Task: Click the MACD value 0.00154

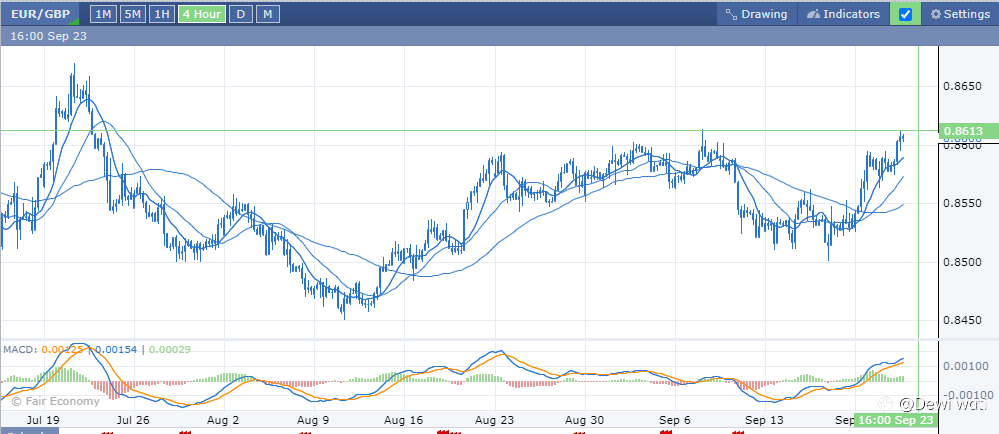Action: point(115,349)
